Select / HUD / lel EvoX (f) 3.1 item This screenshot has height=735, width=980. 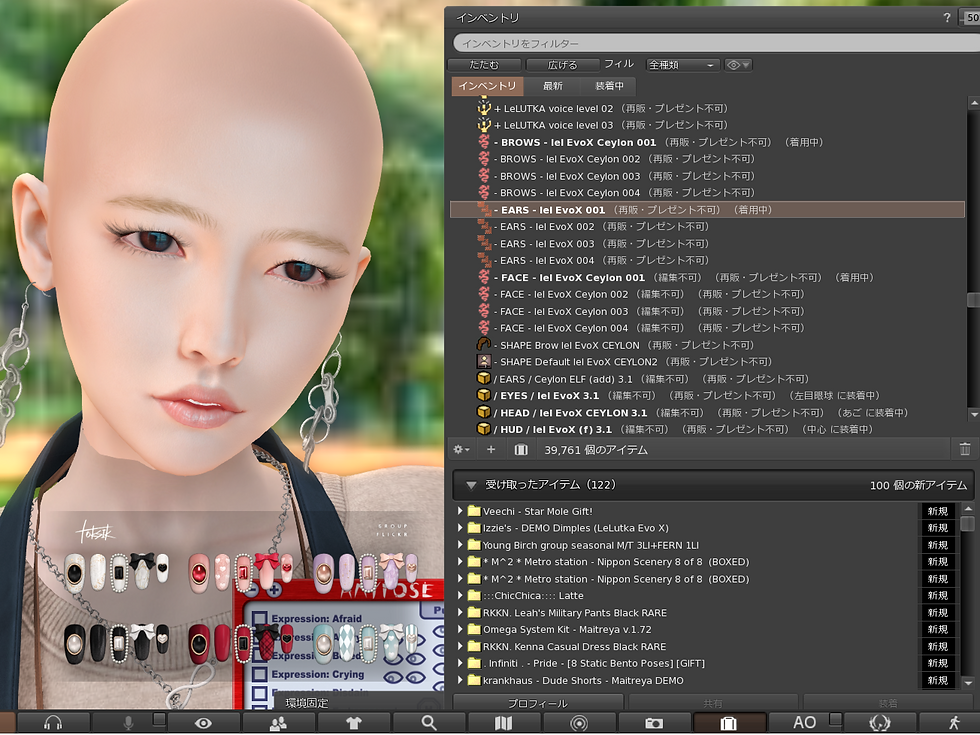(708, 429)
